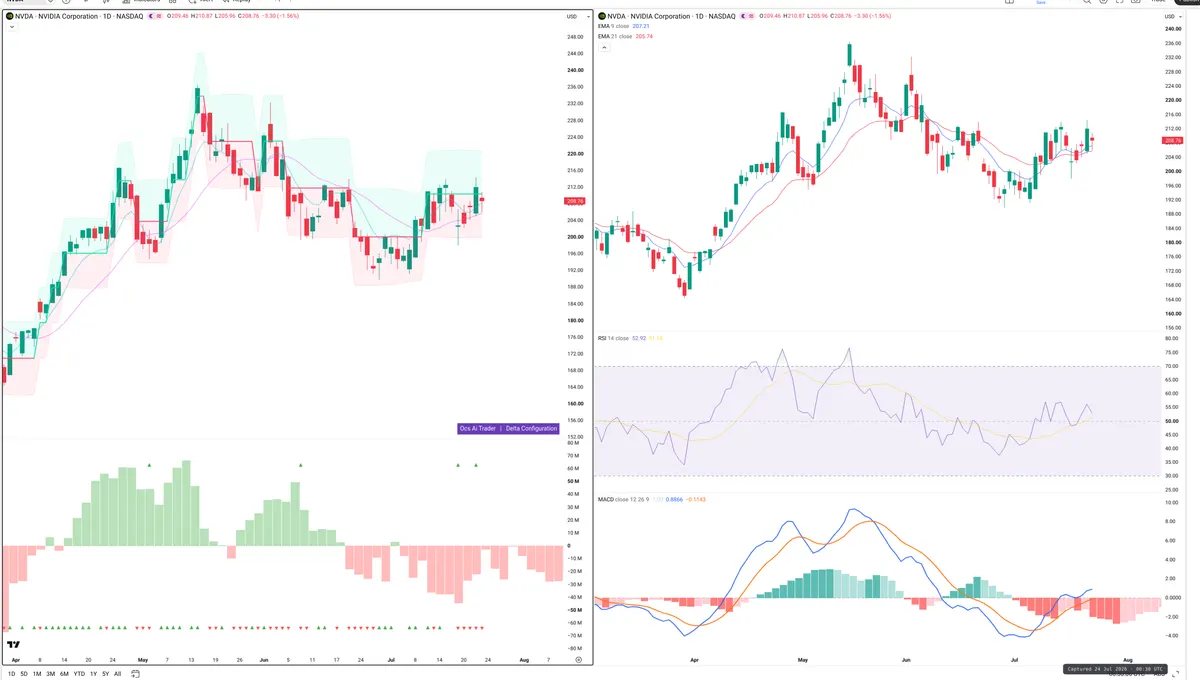
Task: Click the MACD signal value -0.1143
Action: [x=696, y=499]
